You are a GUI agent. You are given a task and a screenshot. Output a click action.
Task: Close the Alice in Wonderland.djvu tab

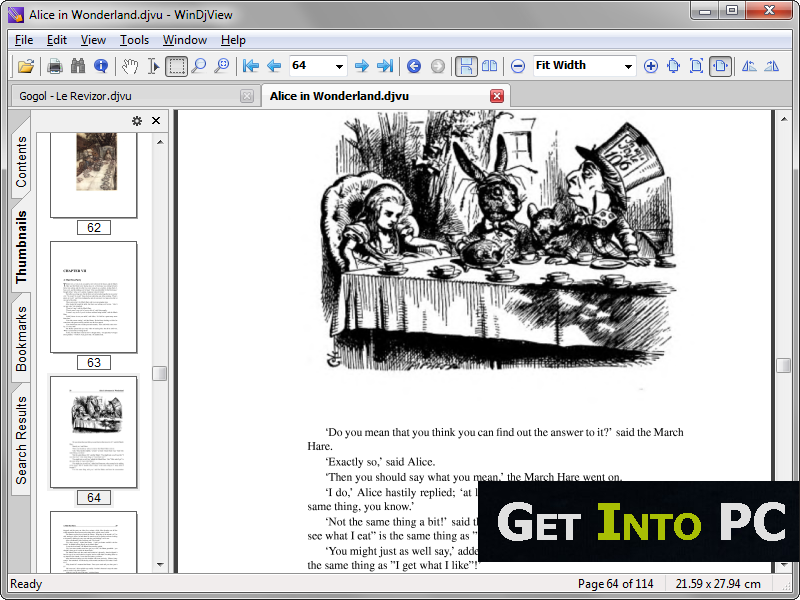click(497, 96)
